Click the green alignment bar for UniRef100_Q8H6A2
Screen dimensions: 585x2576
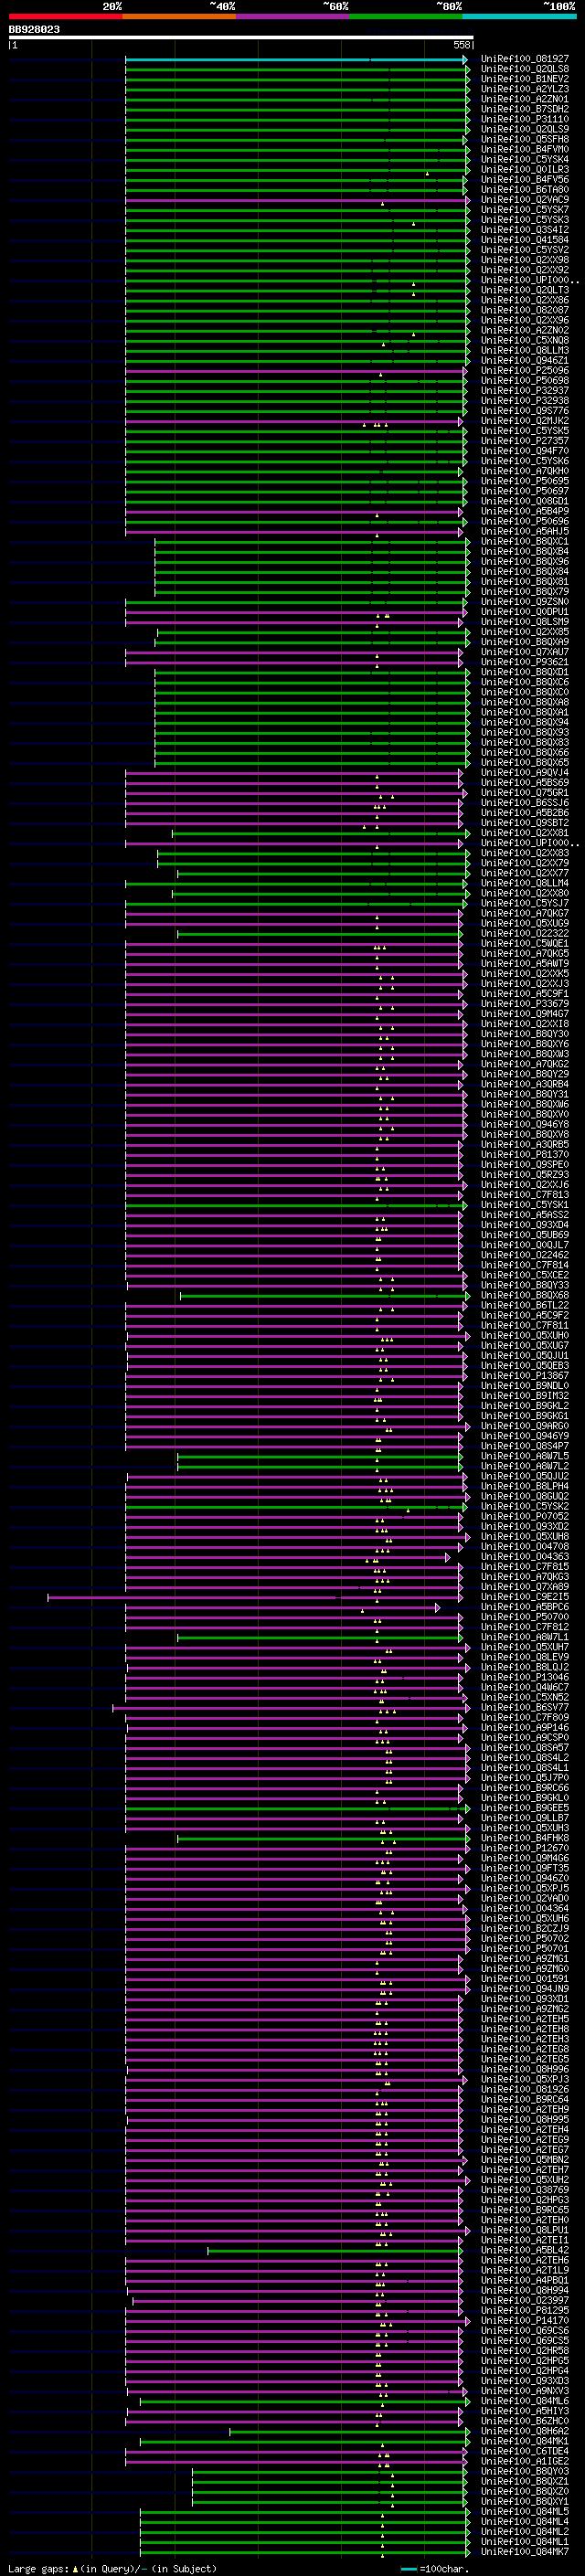click(x=349, y=2431)
